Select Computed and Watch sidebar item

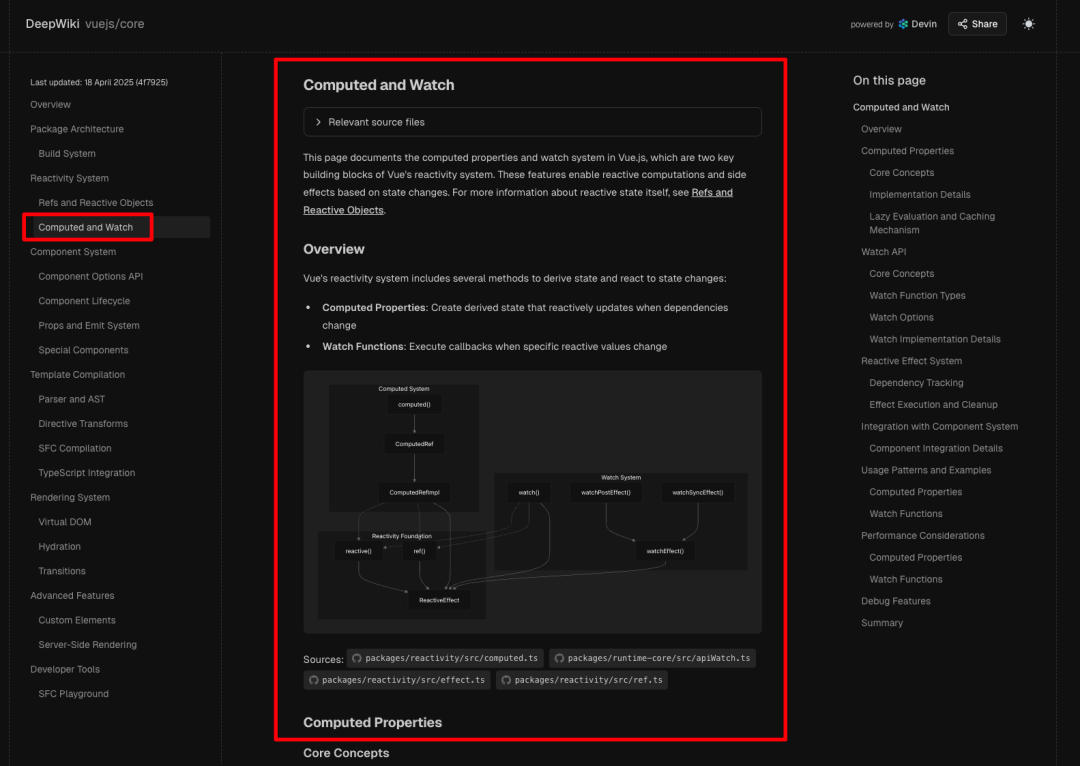pyautogui.click(x=85, y=227)
